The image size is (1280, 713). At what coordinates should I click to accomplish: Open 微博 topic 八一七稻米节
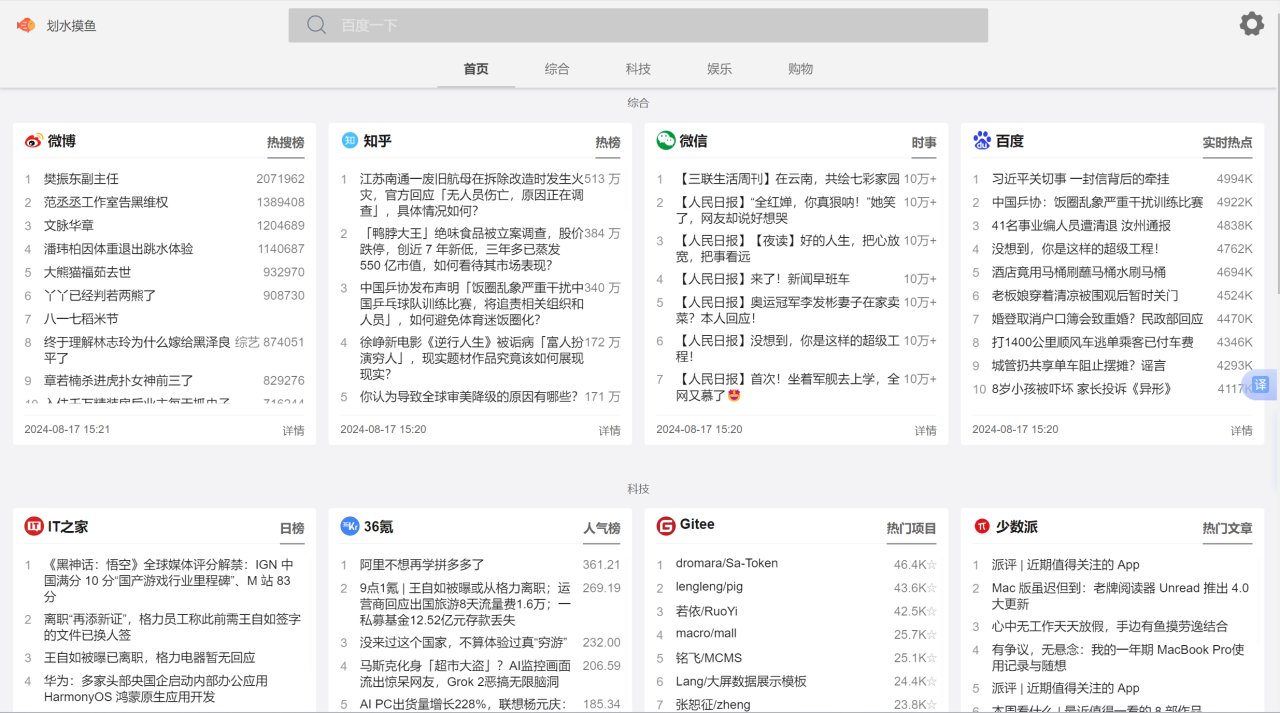tap(81, 319)
